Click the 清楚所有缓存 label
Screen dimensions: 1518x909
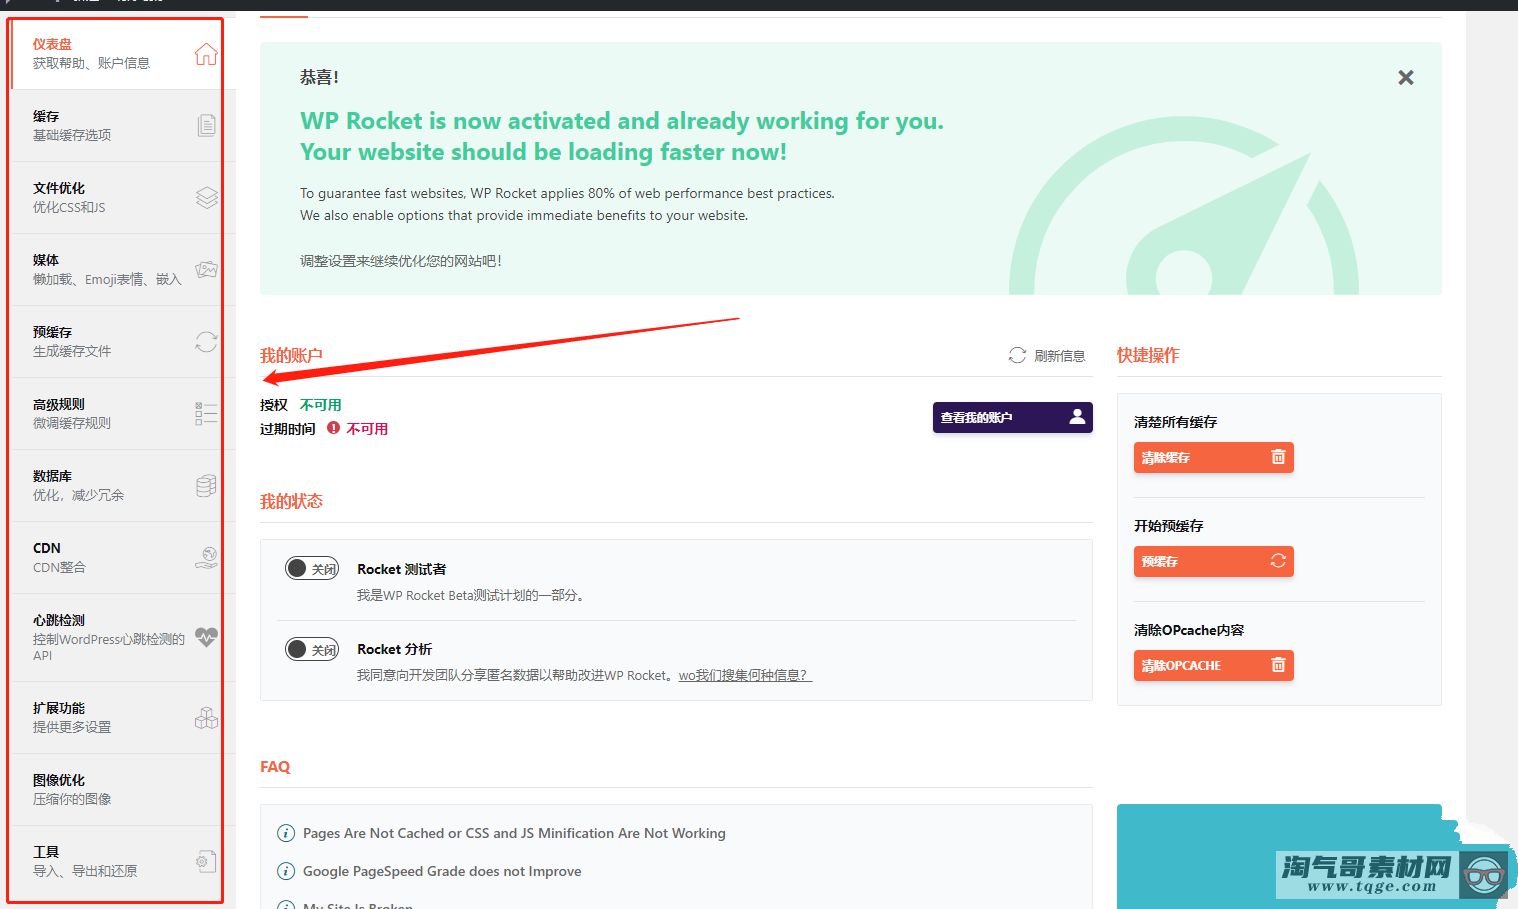point(1175,422)
